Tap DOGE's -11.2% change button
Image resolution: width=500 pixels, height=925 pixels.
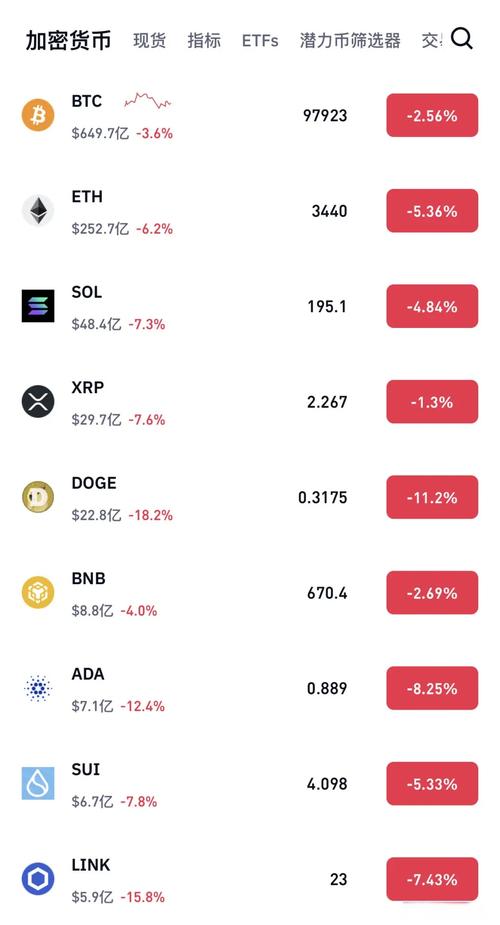tap(432, 497)
